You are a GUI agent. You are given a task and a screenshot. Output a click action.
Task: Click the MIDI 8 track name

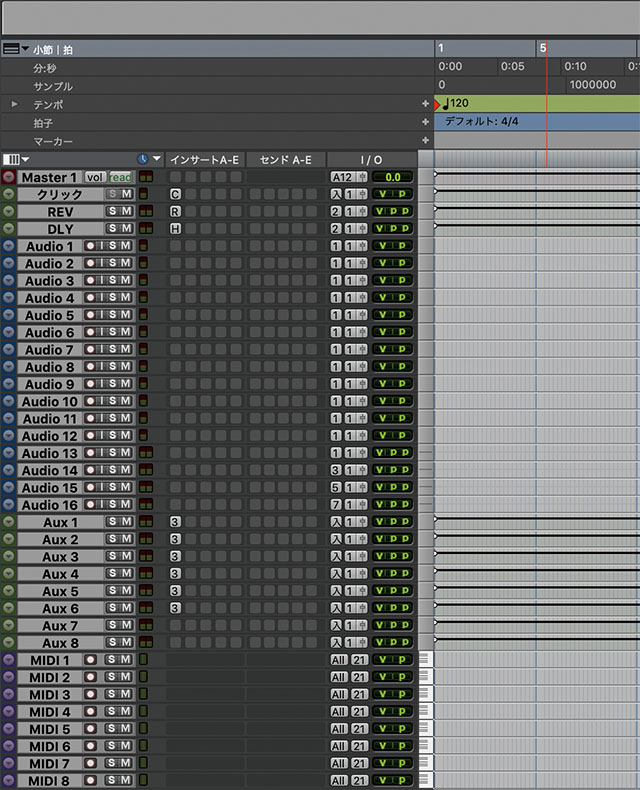49,780
